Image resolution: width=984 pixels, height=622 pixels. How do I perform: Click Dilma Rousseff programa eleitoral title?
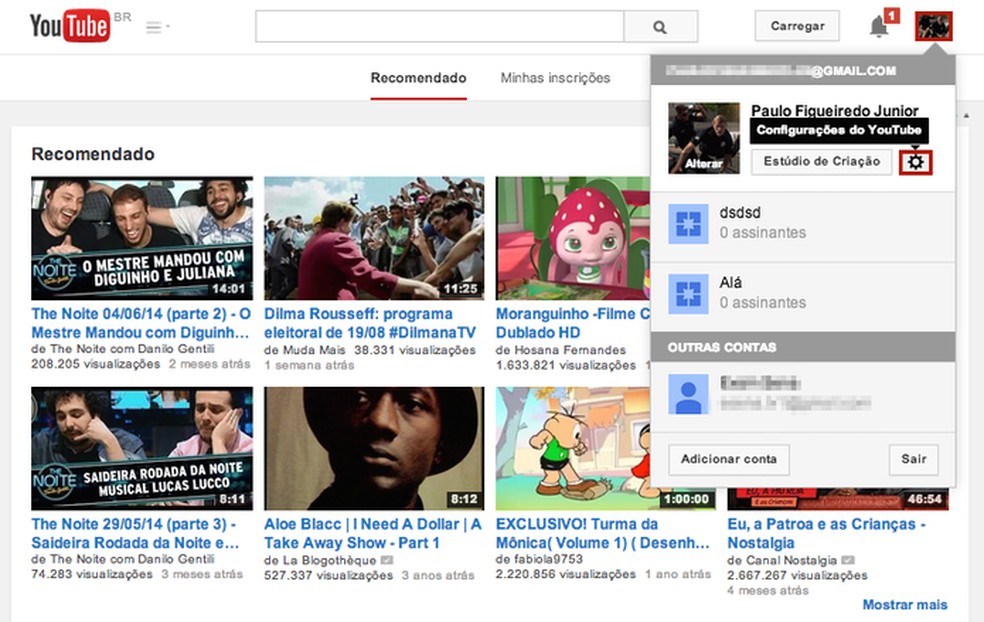click(370, 323)
